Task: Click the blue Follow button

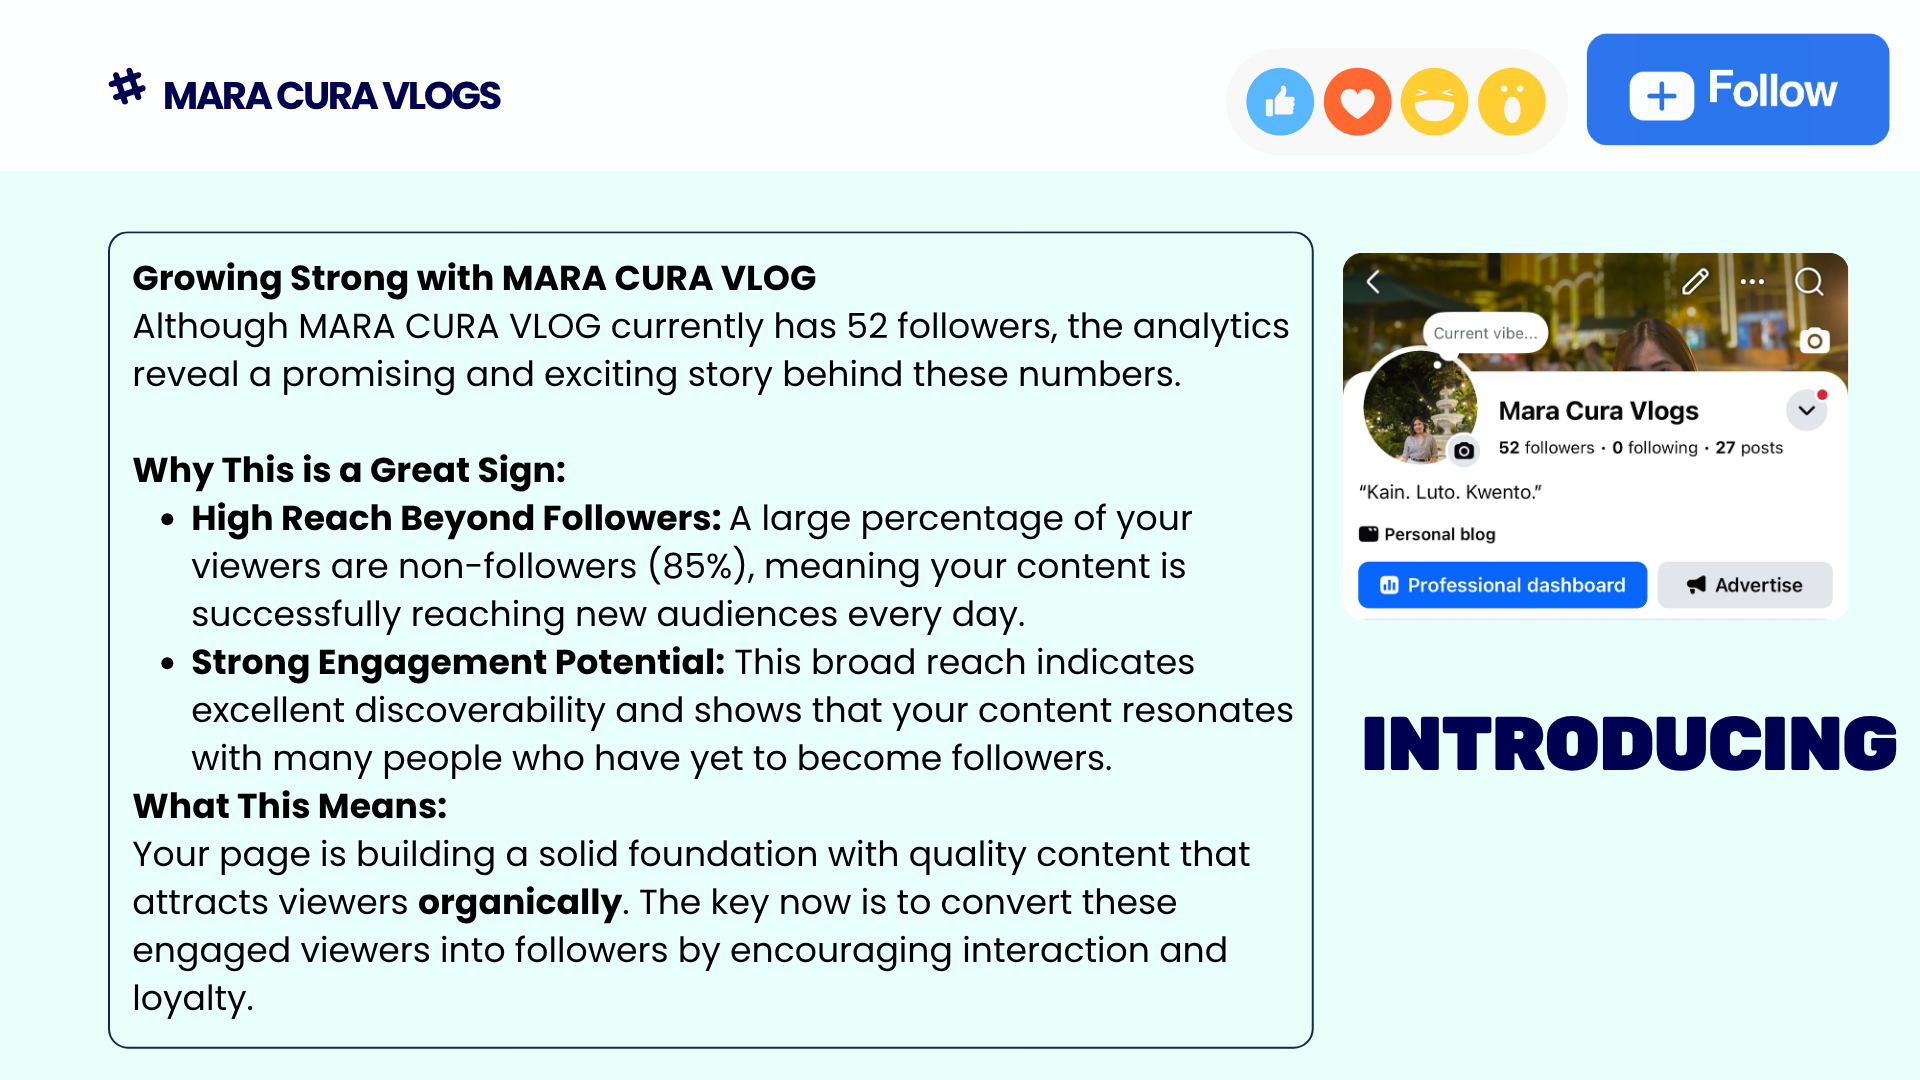Action: pos(1737,90)
